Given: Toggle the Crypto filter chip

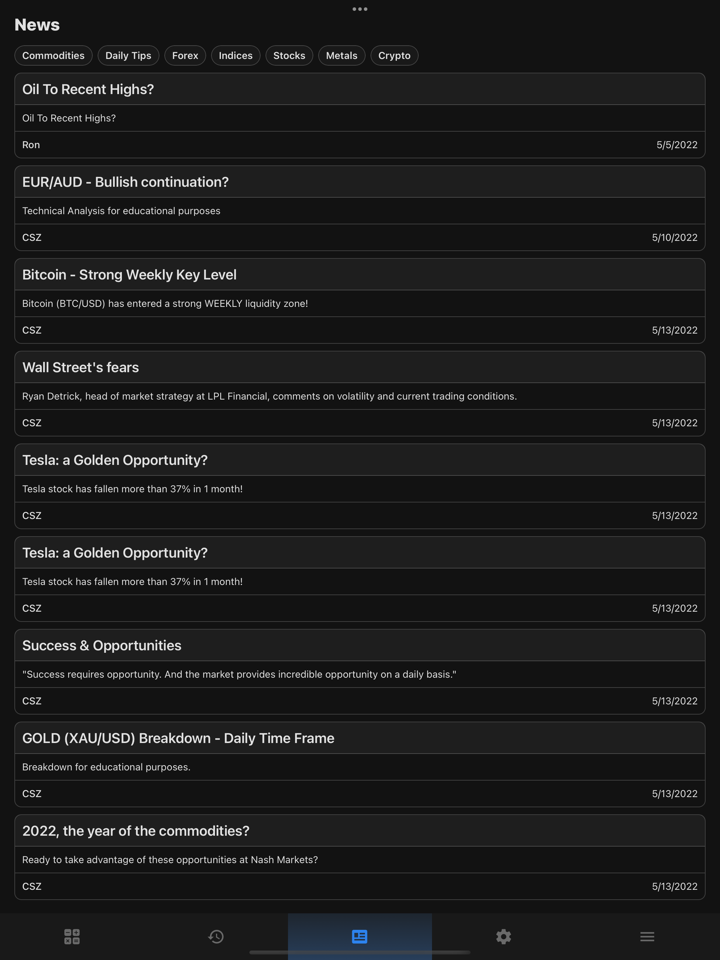Looking at the screenshot, I should (x=394, y=55).
